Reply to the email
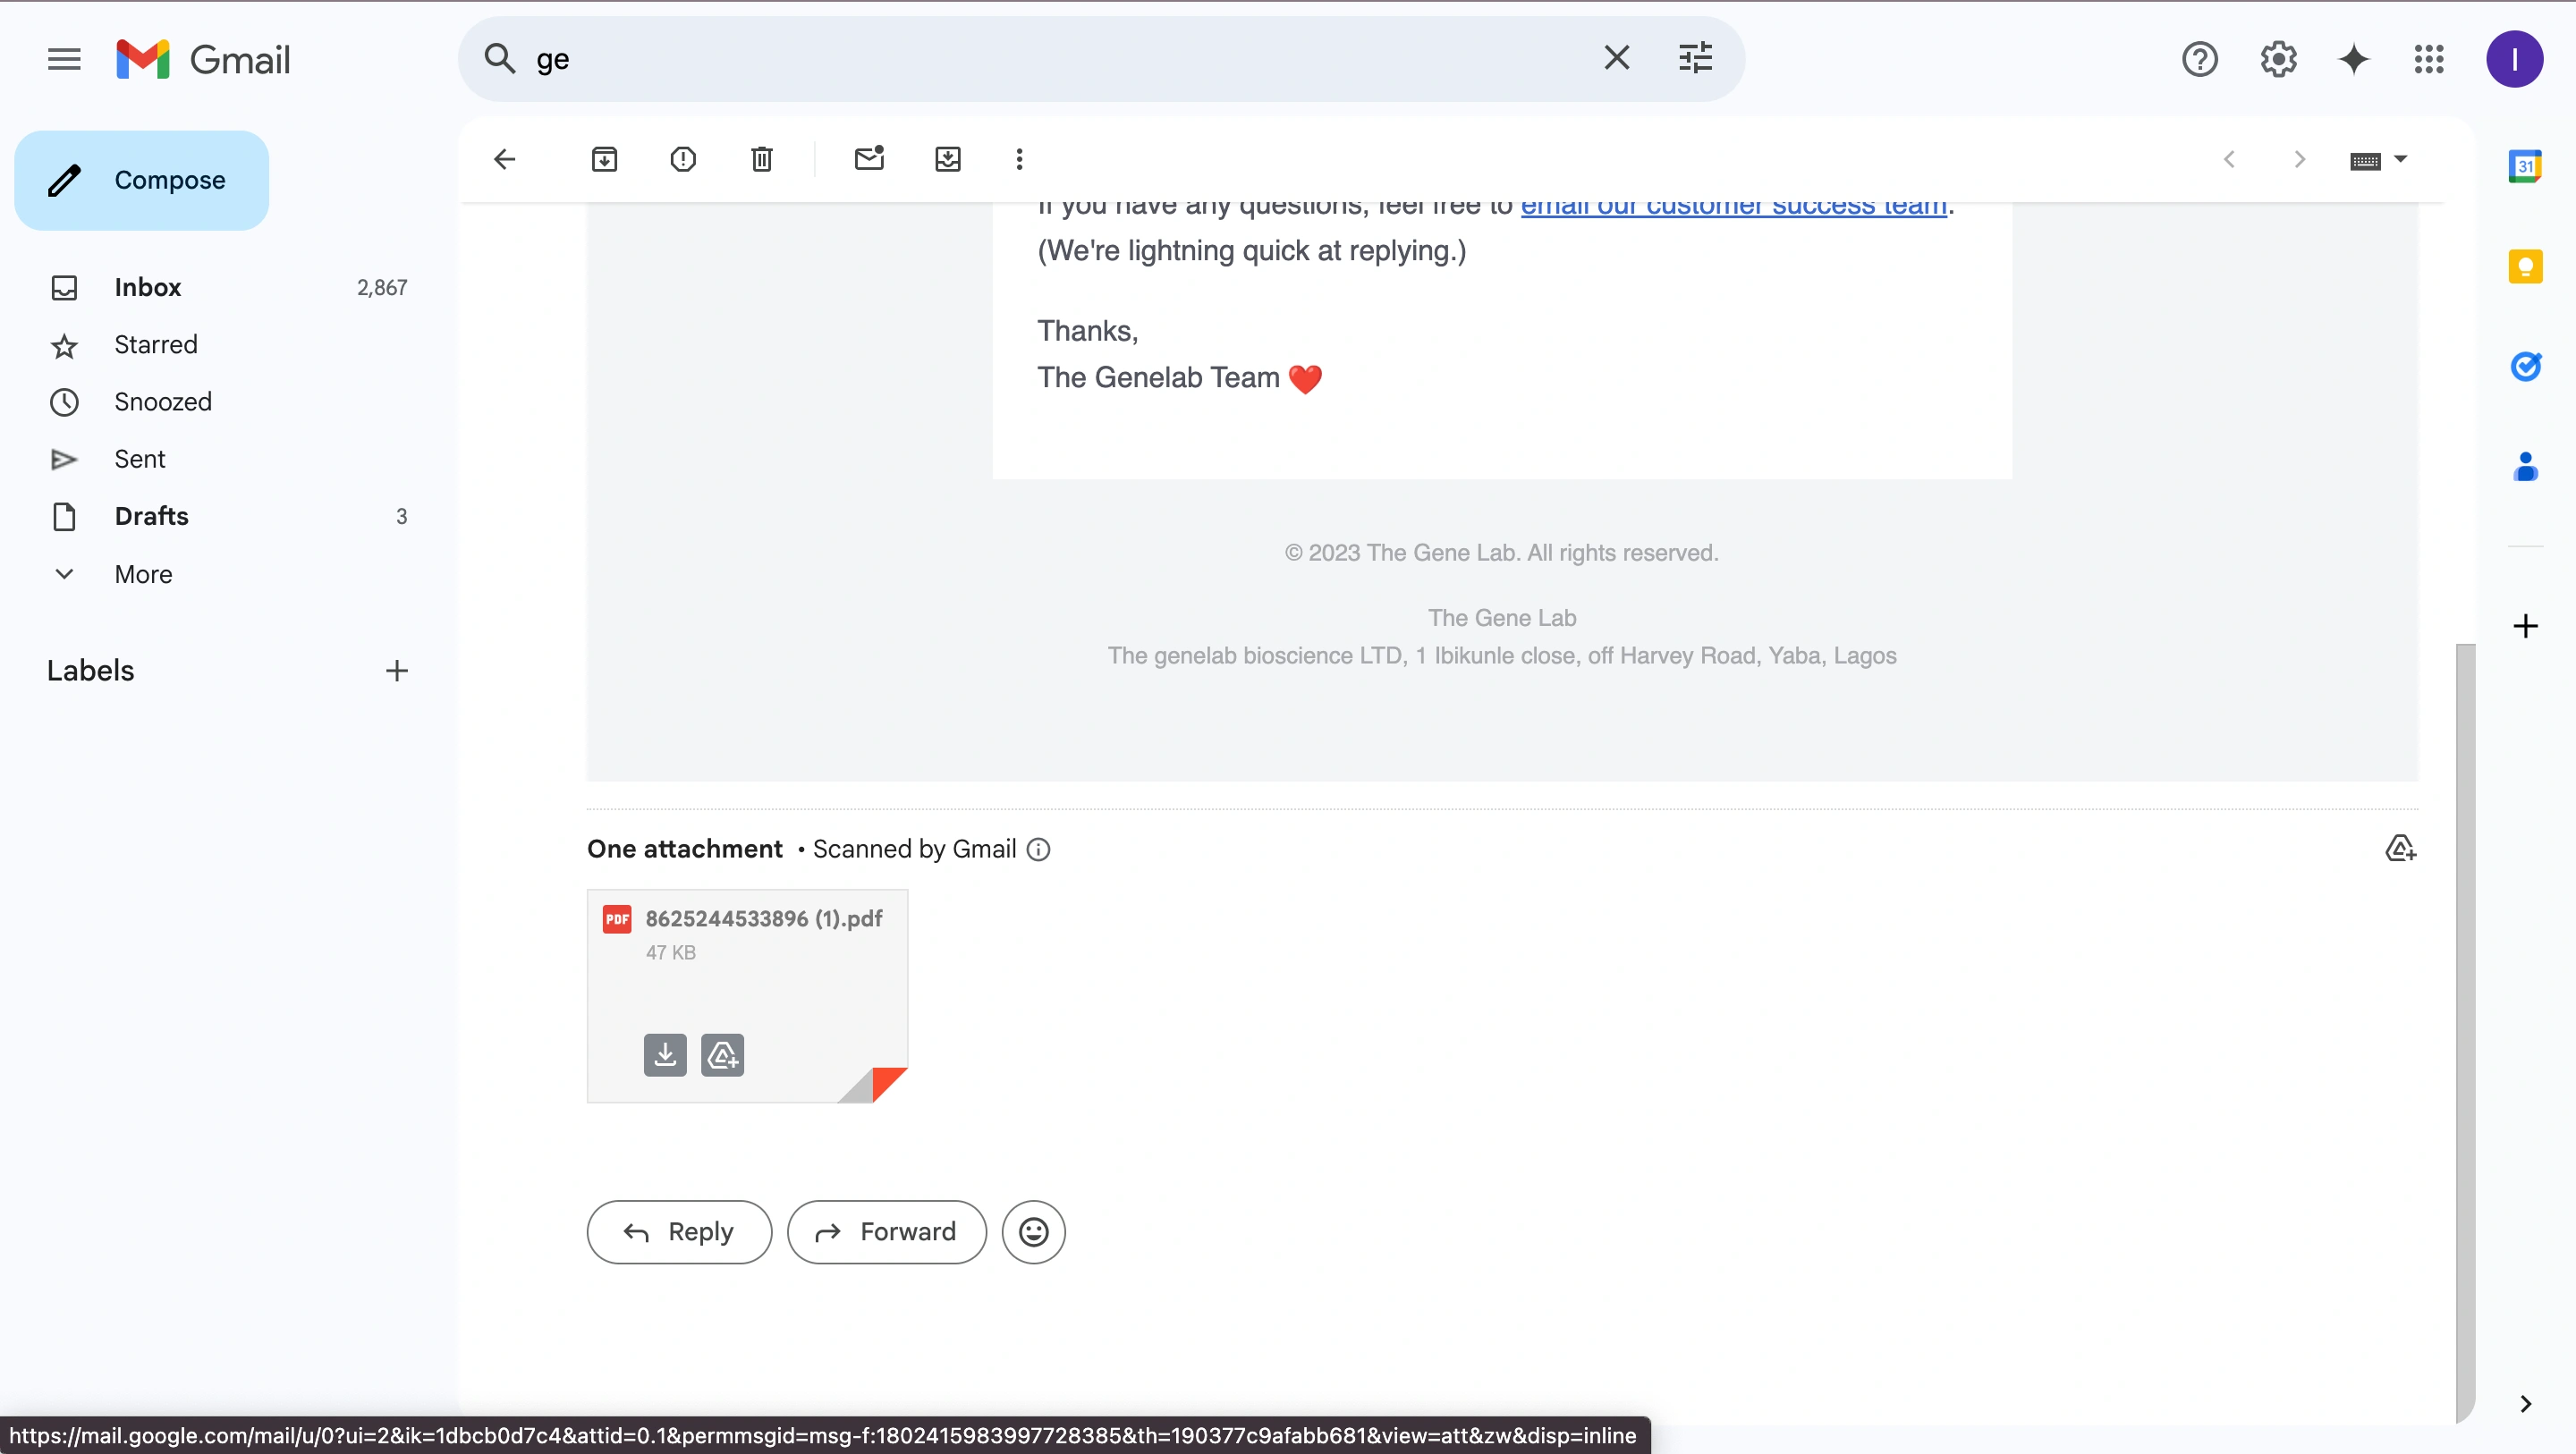The width and height of the screenshot is (2576, 1454). pos(679,1231)
